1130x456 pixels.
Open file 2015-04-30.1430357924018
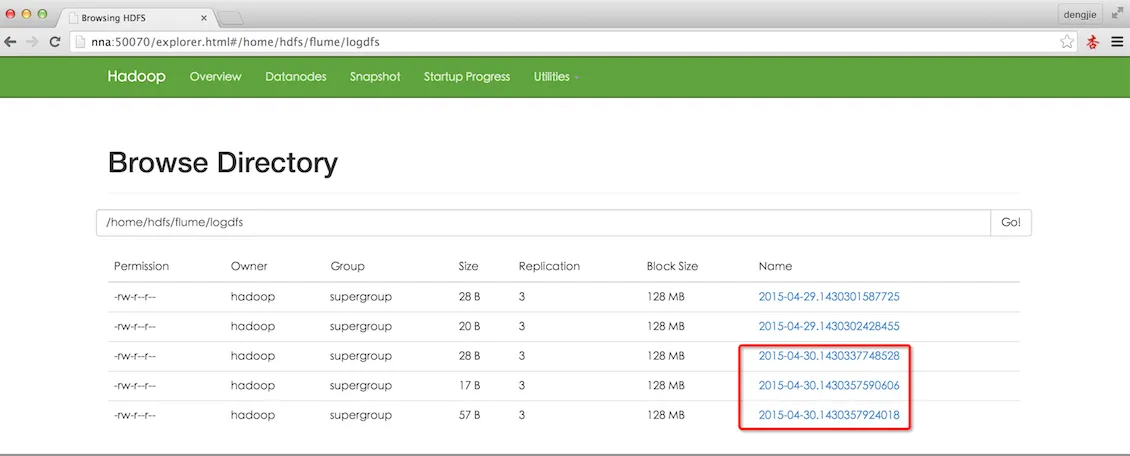(x=829, y=415)
